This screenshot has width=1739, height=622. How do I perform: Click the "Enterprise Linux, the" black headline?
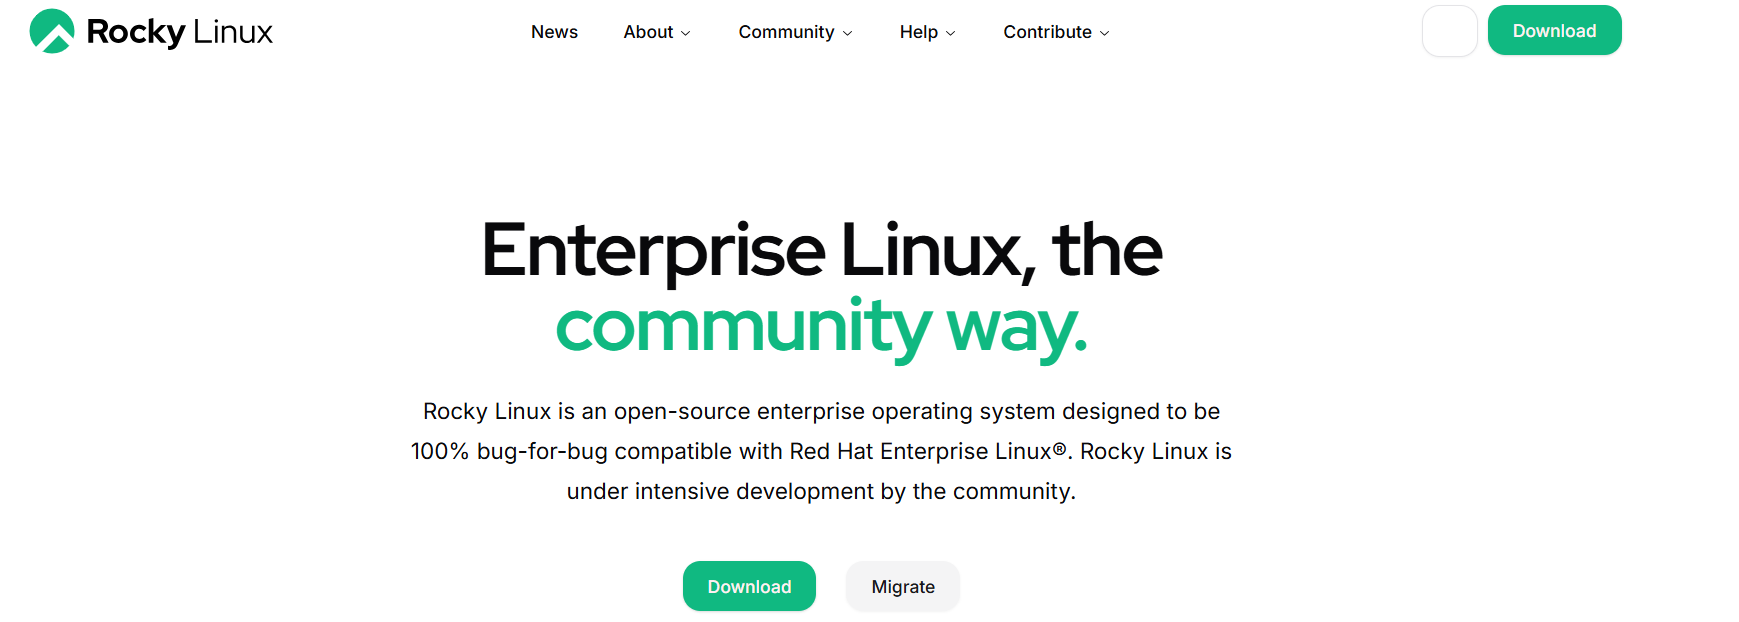[821, 250]
